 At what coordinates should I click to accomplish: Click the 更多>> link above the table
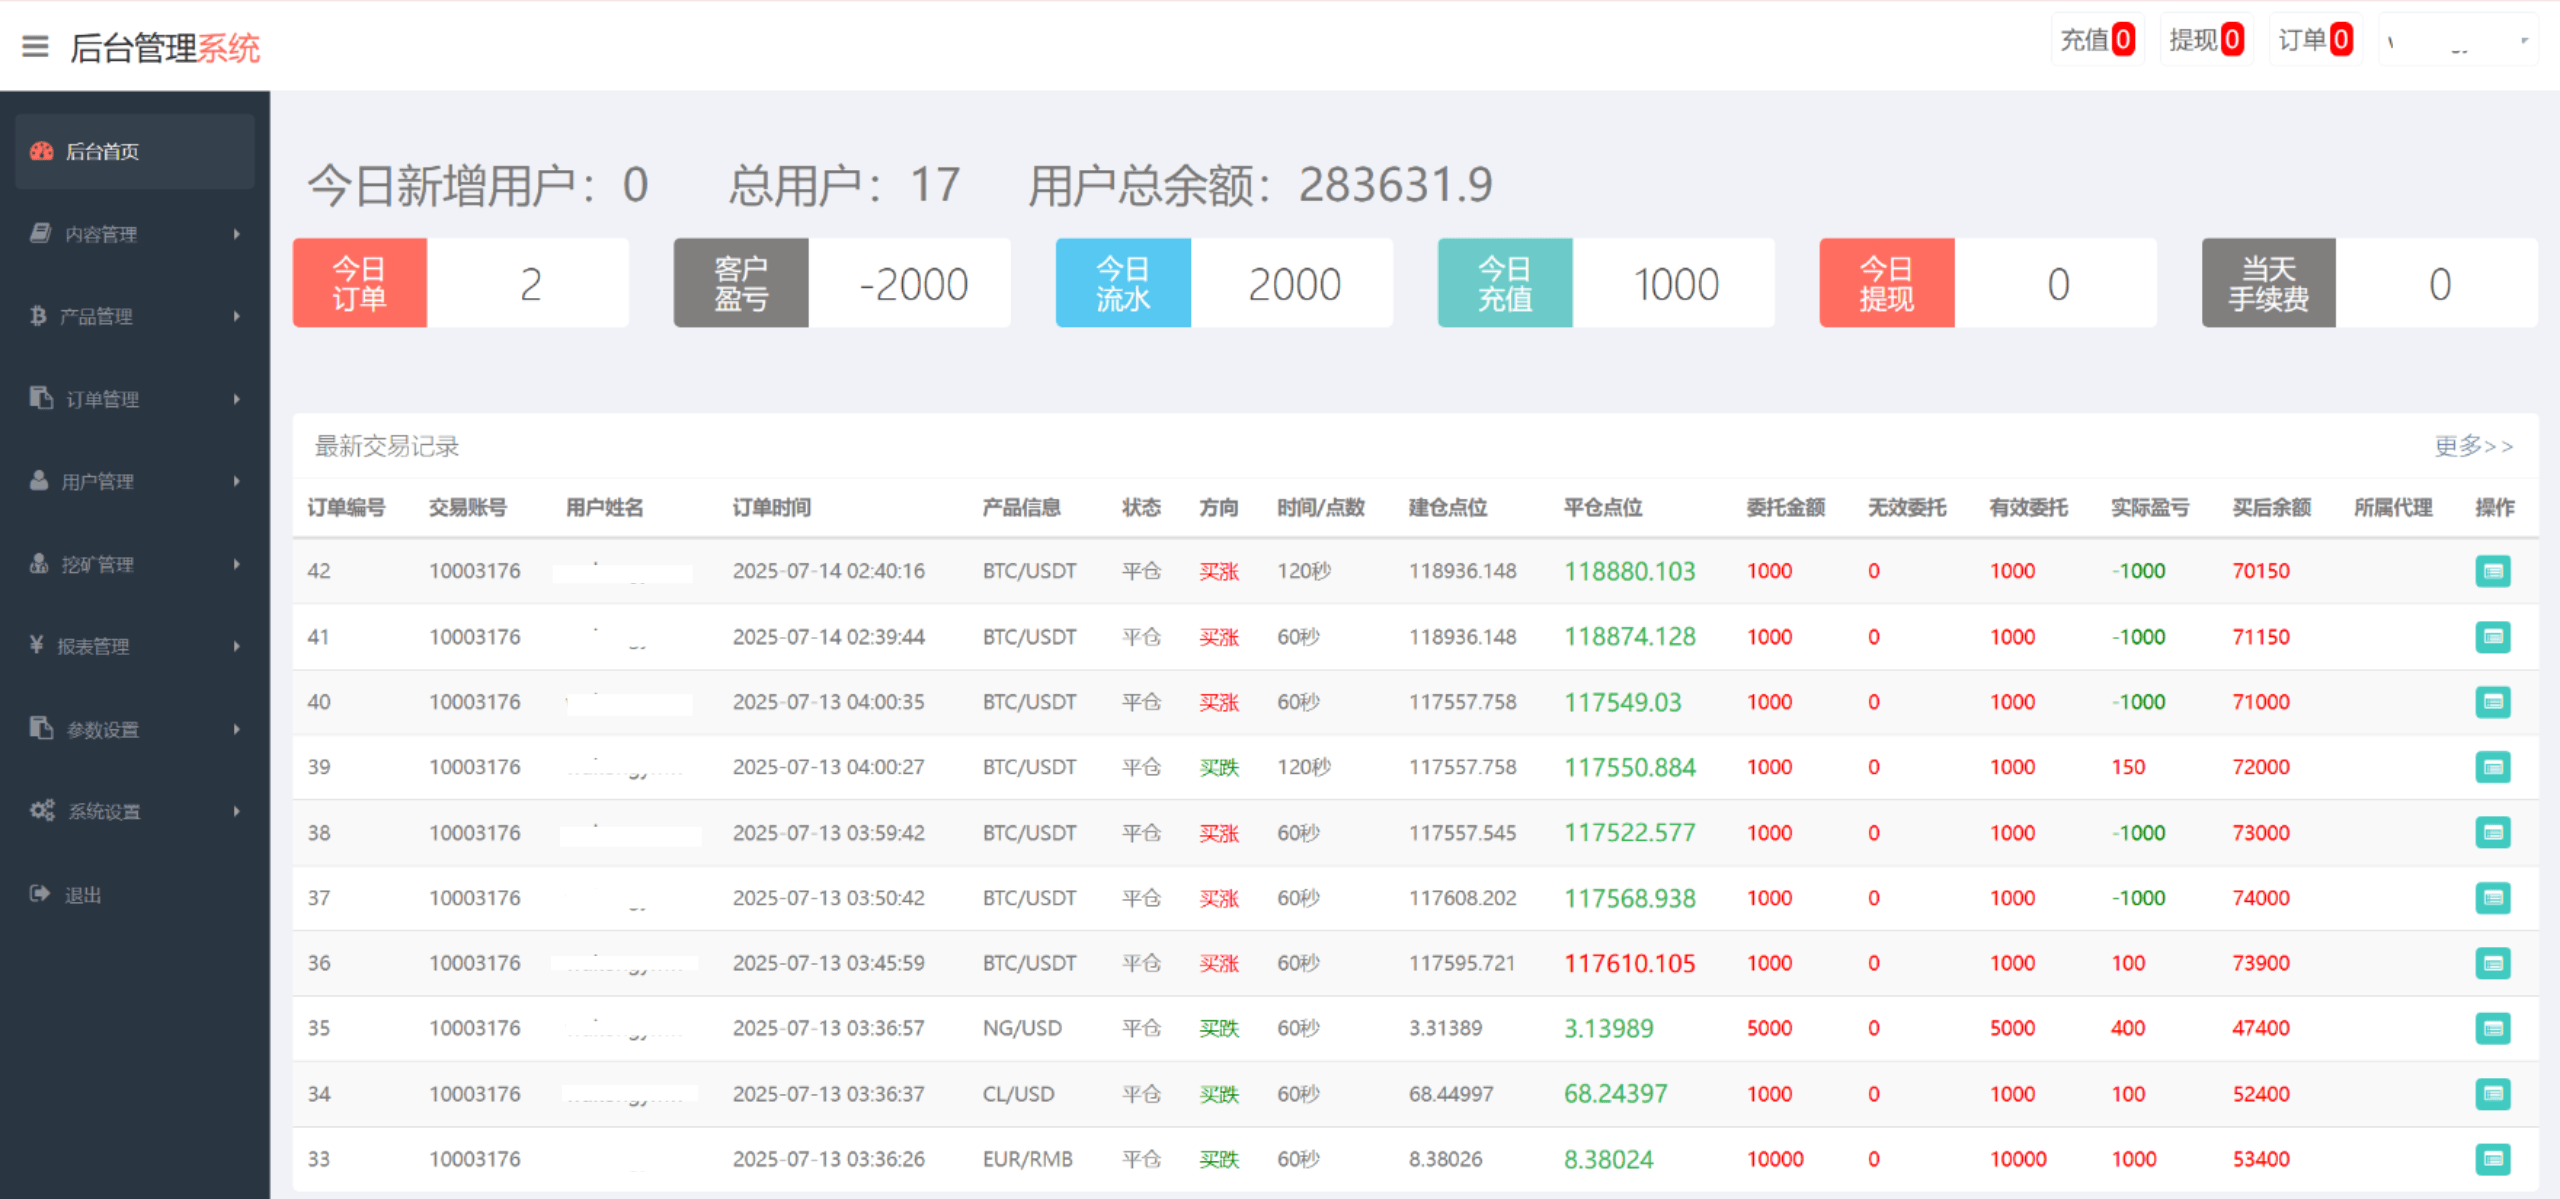click(x=2473, y=446)
